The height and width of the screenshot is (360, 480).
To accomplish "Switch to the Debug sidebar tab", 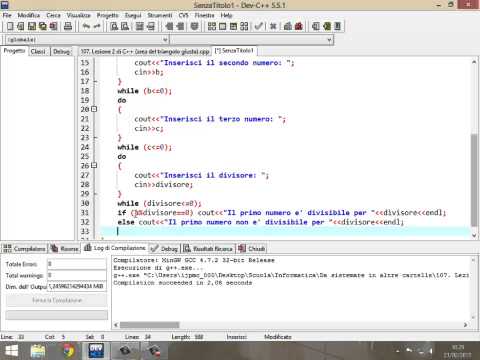I will [61, 51].
